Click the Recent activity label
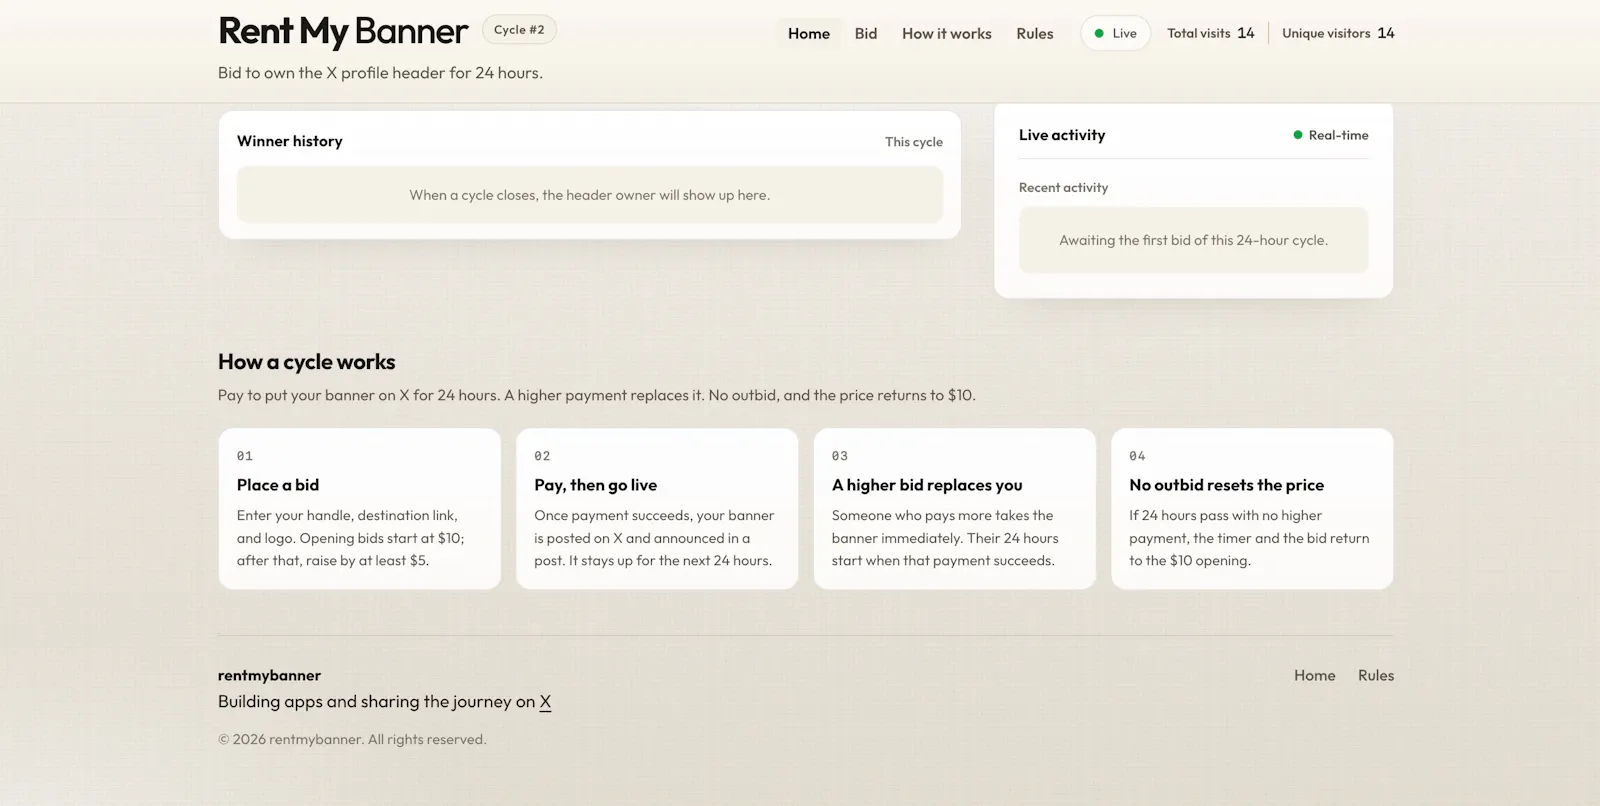This screenshot has height=806, width=1600. coord(1063,188)
